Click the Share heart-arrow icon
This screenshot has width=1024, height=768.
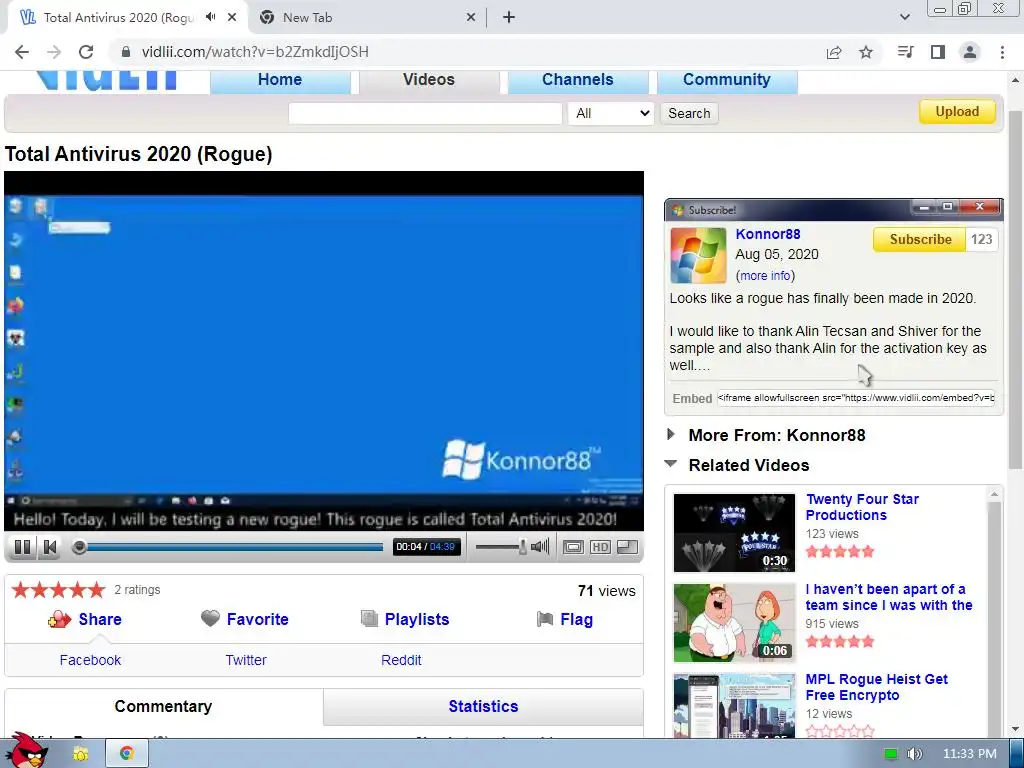click(59, 619)
